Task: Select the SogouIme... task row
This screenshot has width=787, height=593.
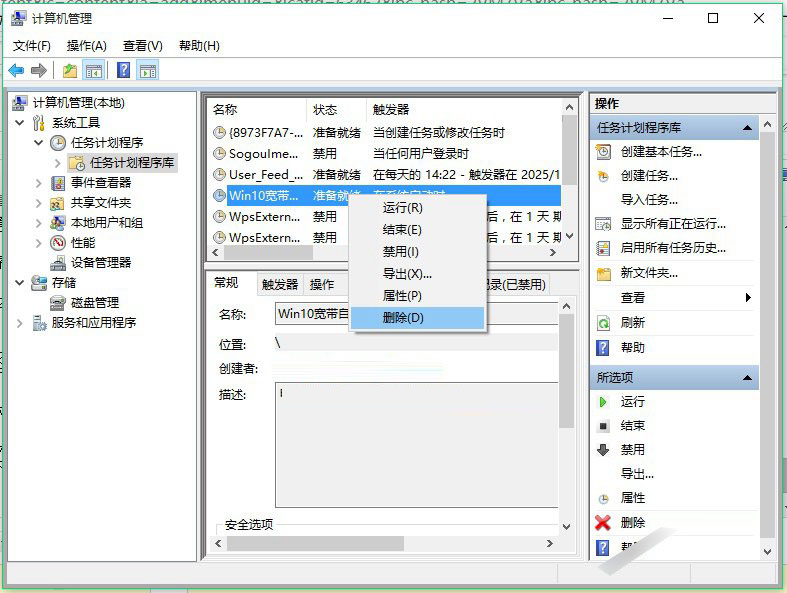Action: pos(385,154)
